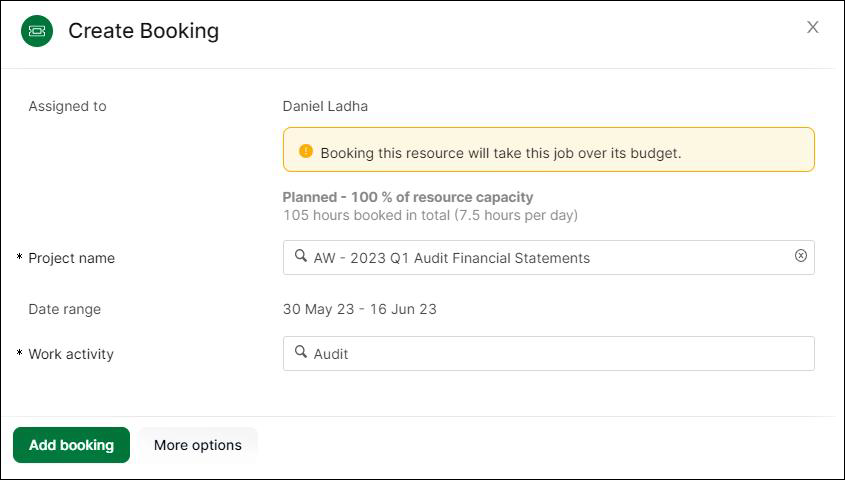Click the Date range label
The width and height of the screenshot is (852, 485).
point(64,309)
